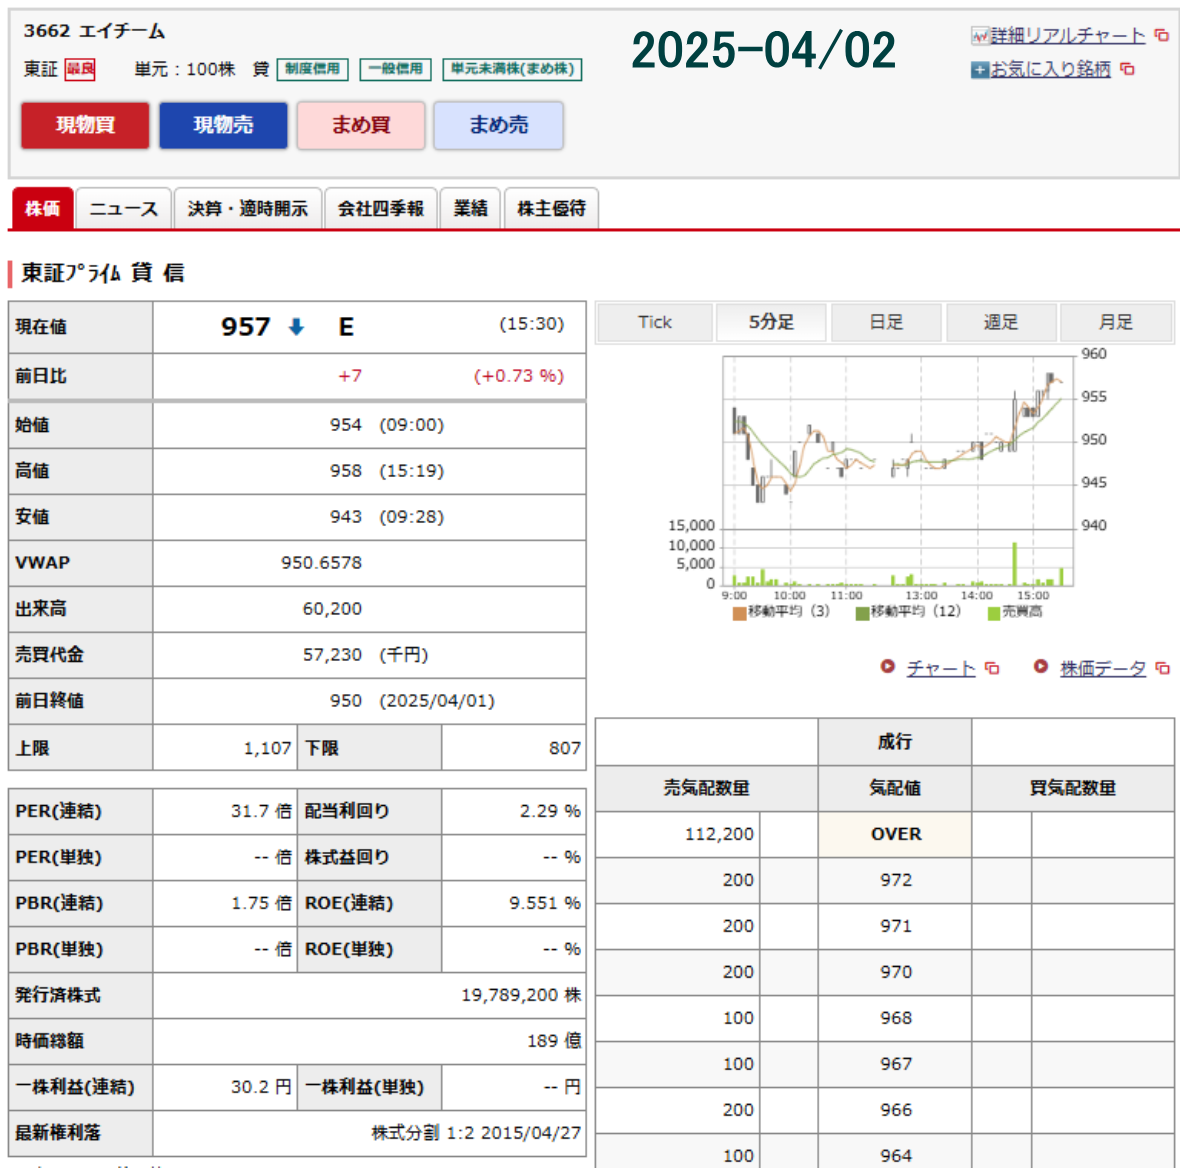The width and height of the screenshot is (1180, 1168).
Task: Click the まめ買 button
Action: (x=361, y=125)
